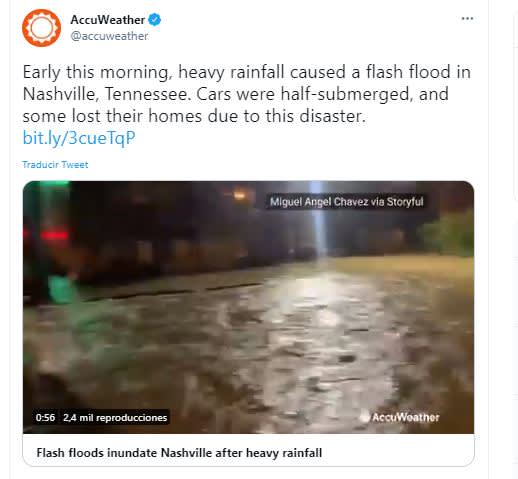518x479 pixels.
Task: Click the blue verified badge
Action: click(154, 20)
